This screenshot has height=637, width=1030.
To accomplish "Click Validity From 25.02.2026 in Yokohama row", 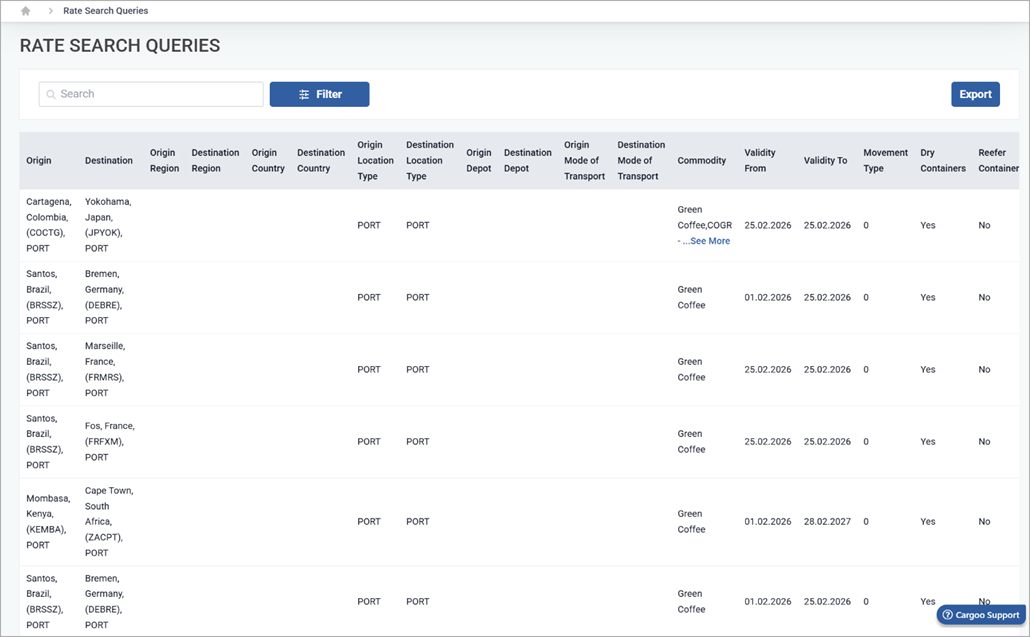I will (768, 225).
